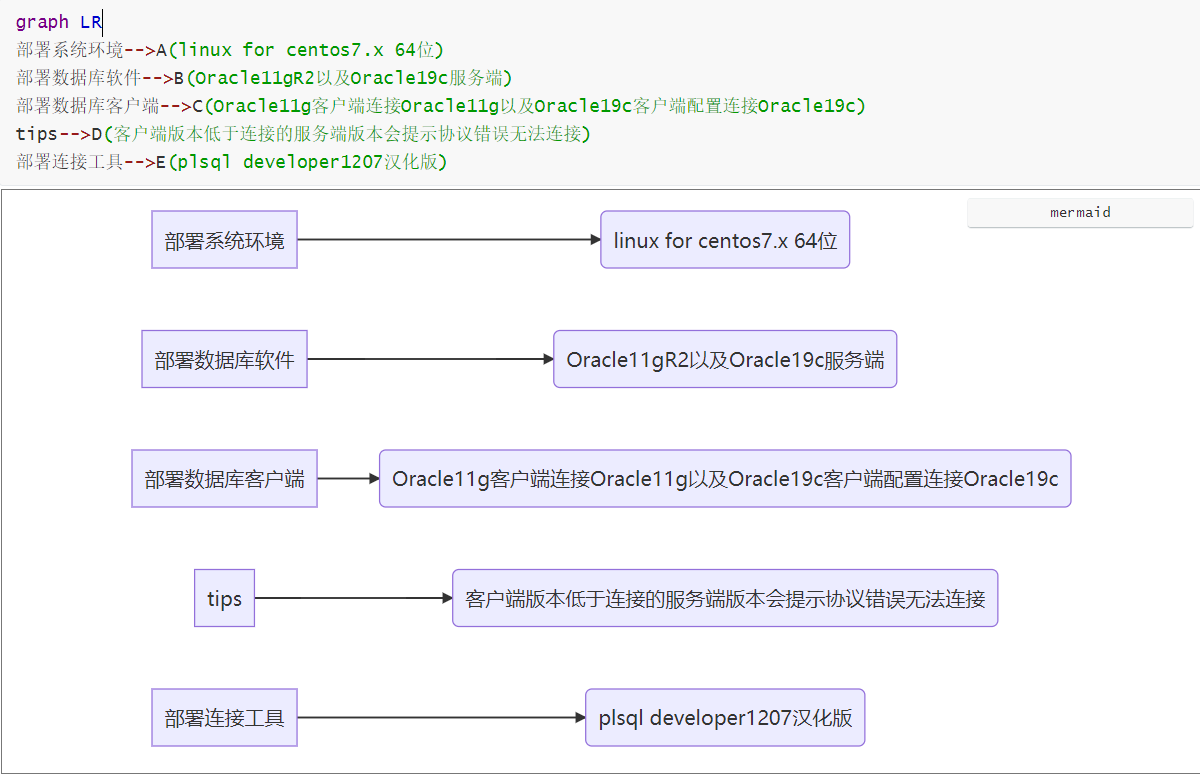The width and height of the screenshot is (1200, 779).
Task: Click code line defining node B
Action: 264,77
